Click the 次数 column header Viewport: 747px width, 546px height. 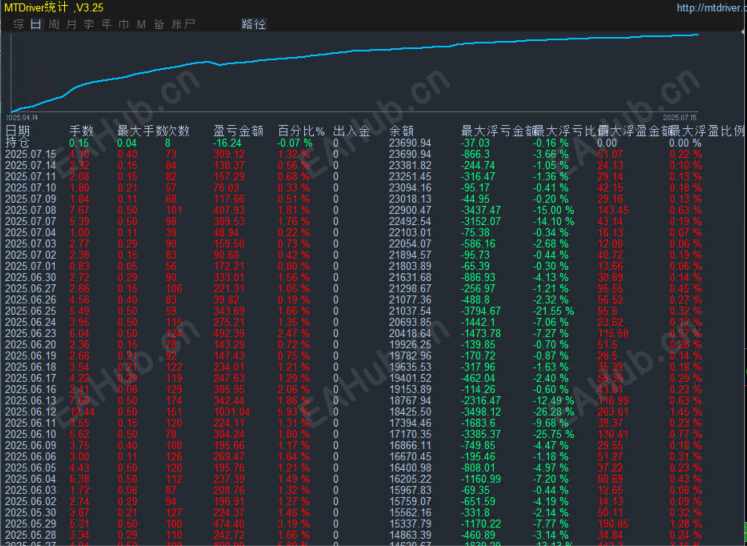[x=177, y=131]
